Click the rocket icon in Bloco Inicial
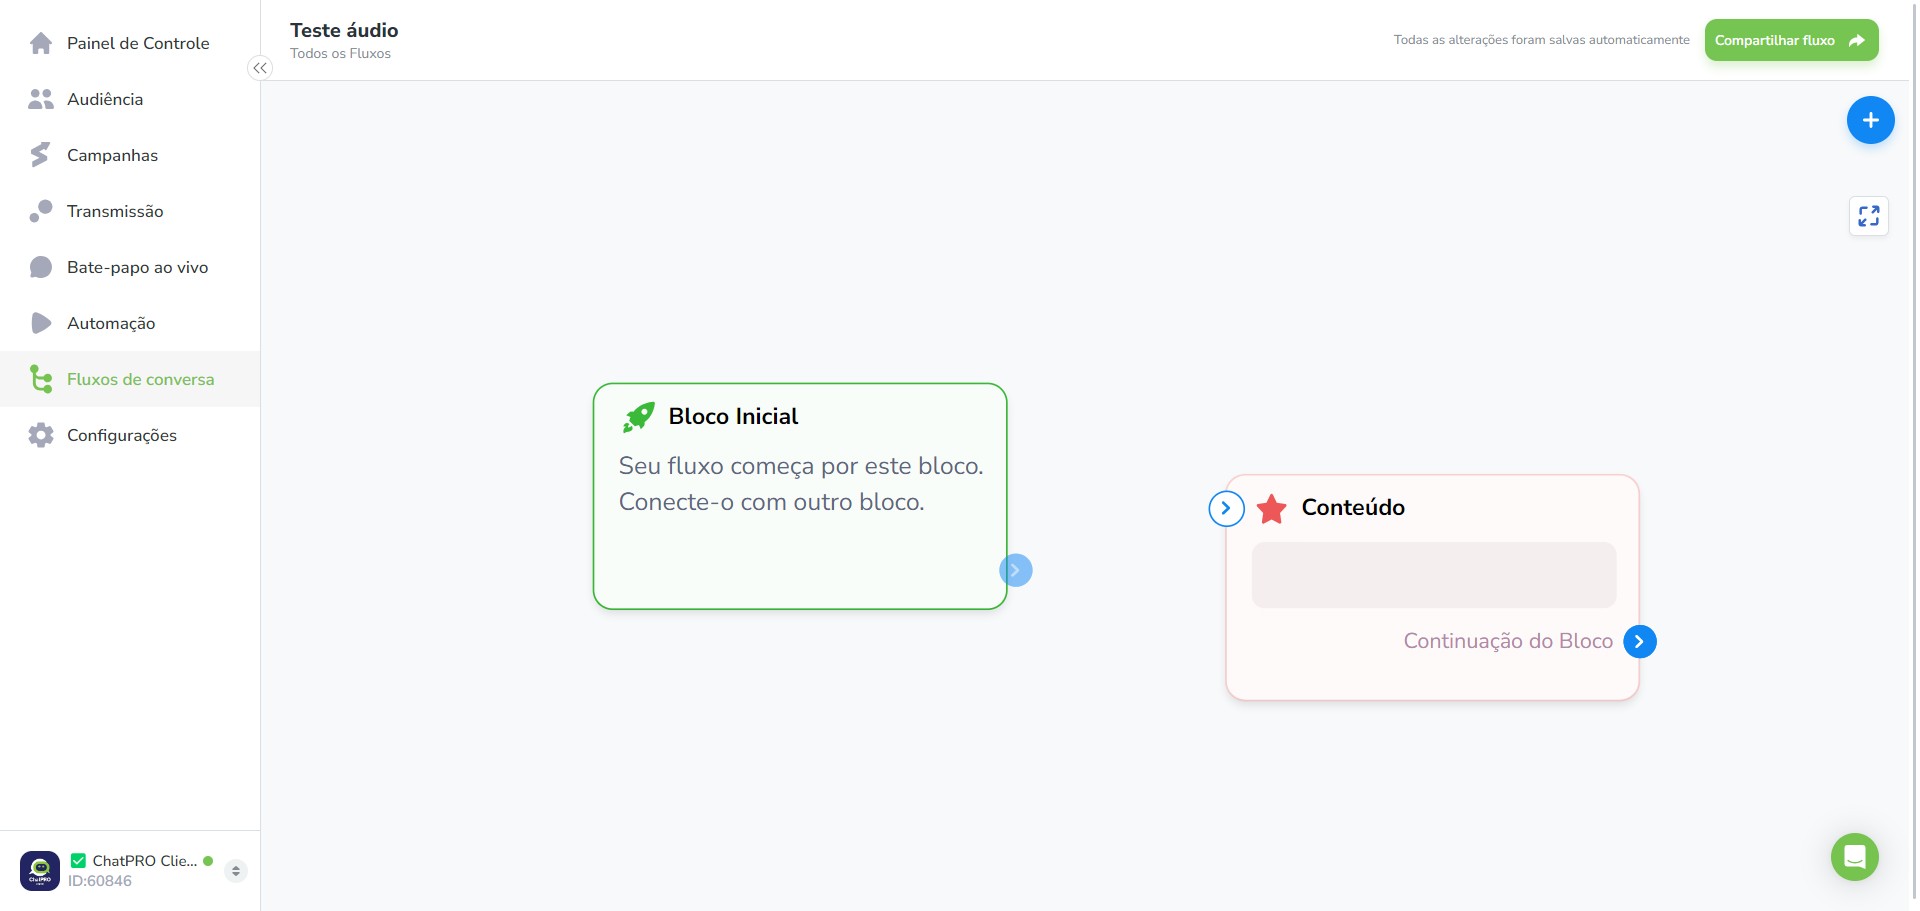This screenshot has width=1920, height=911. point(639,417)
